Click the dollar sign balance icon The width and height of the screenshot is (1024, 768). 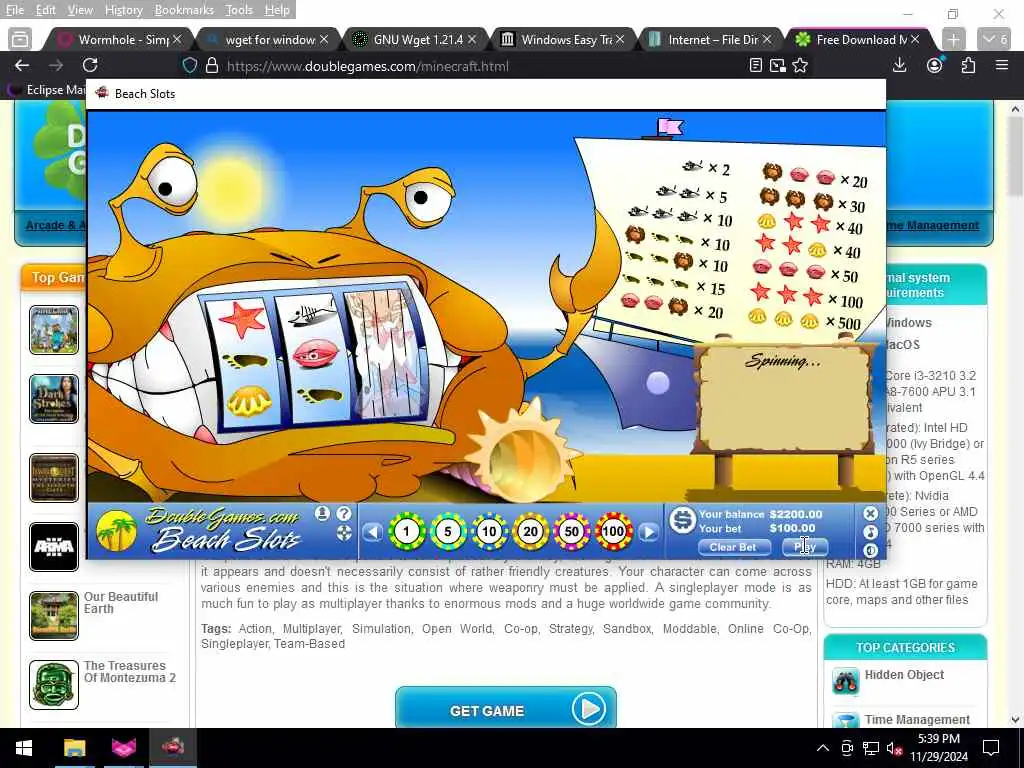click(682, 520)
